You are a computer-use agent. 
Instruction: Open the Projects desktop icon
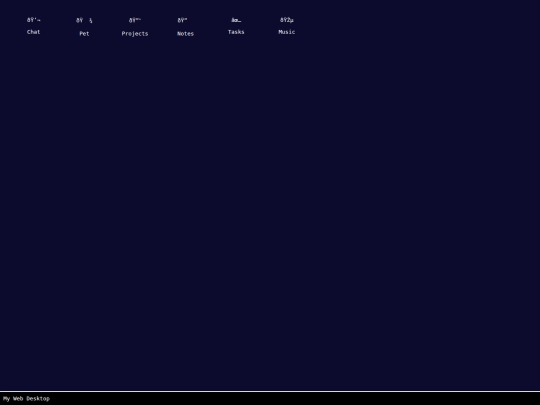(135, 27)
